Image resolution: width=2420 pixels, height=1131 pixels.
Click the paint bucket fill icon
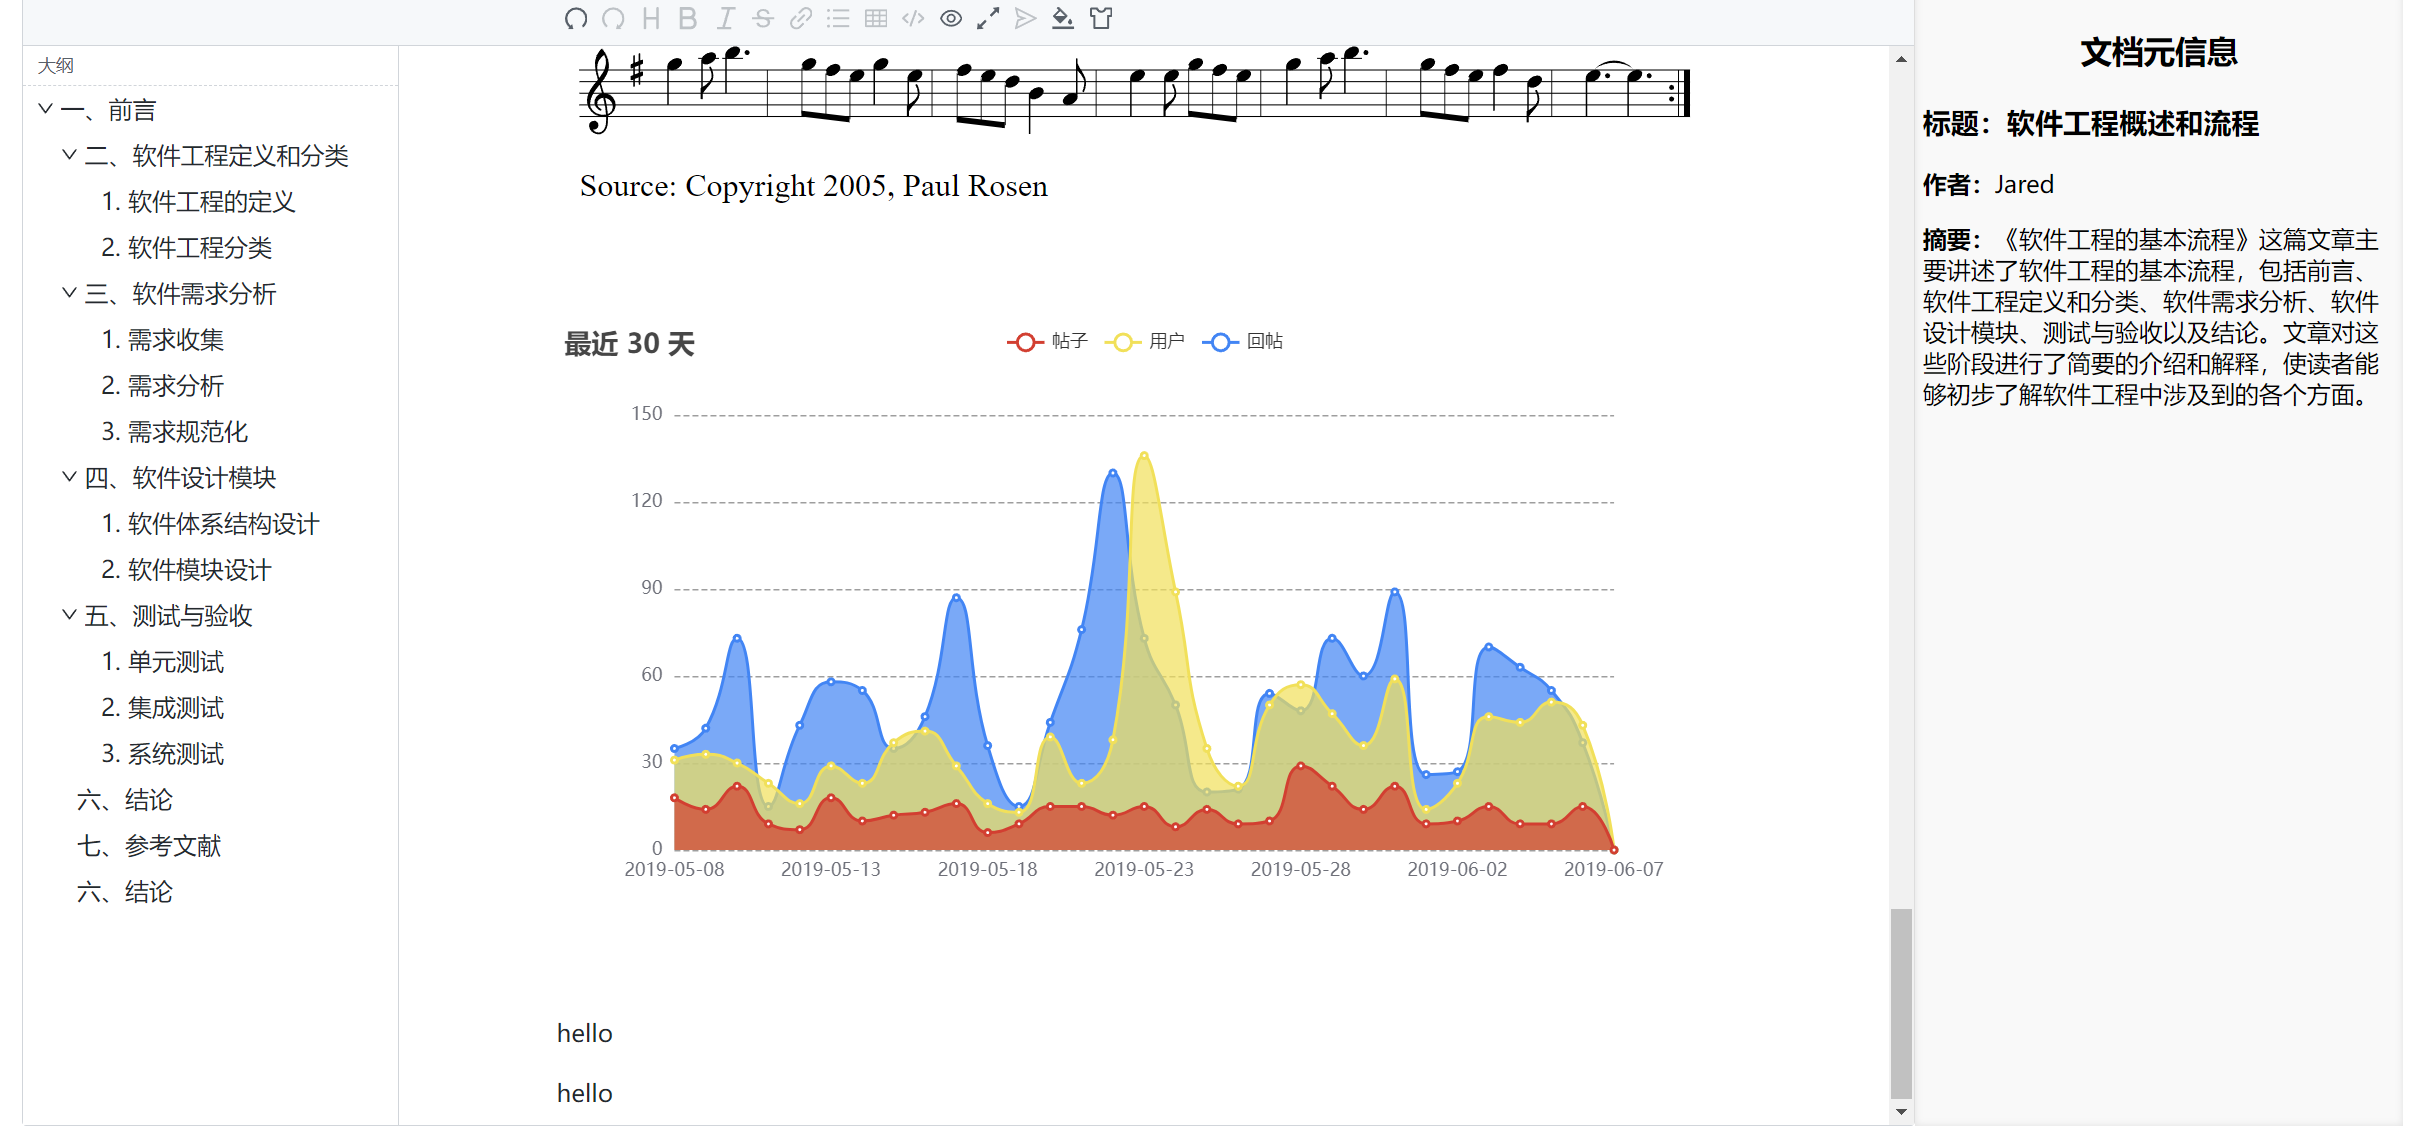click(1063, 18)
